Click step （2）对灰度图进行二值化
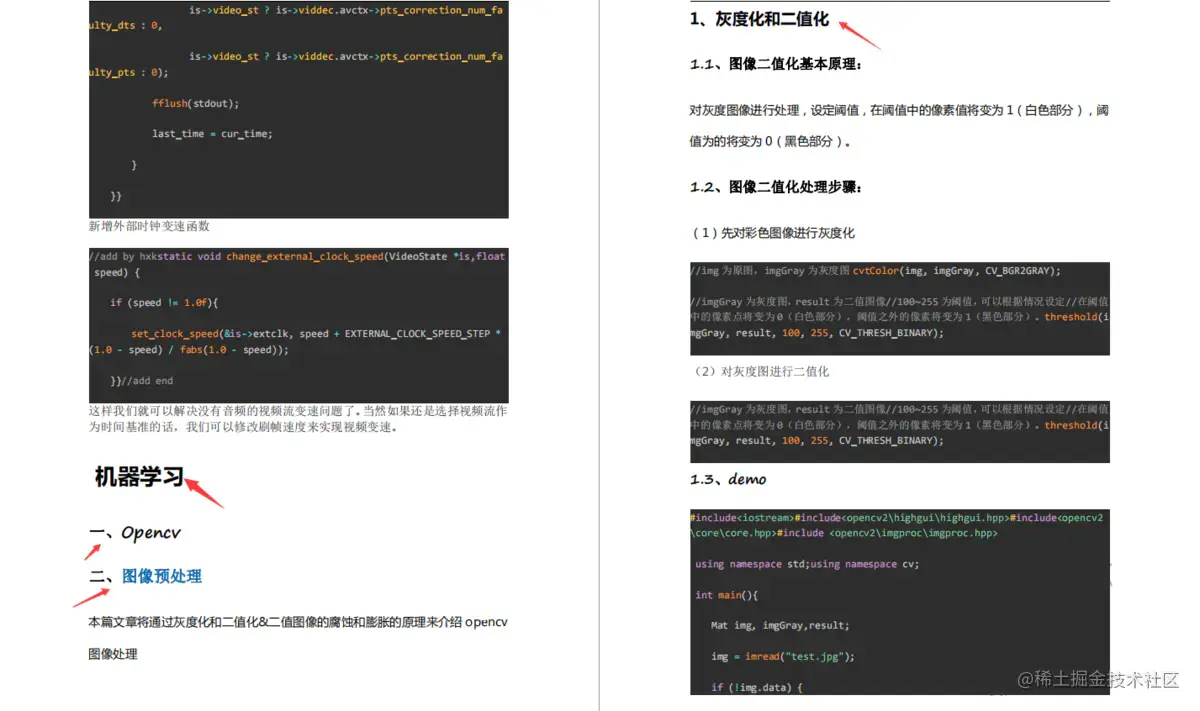 coord(760,371)
